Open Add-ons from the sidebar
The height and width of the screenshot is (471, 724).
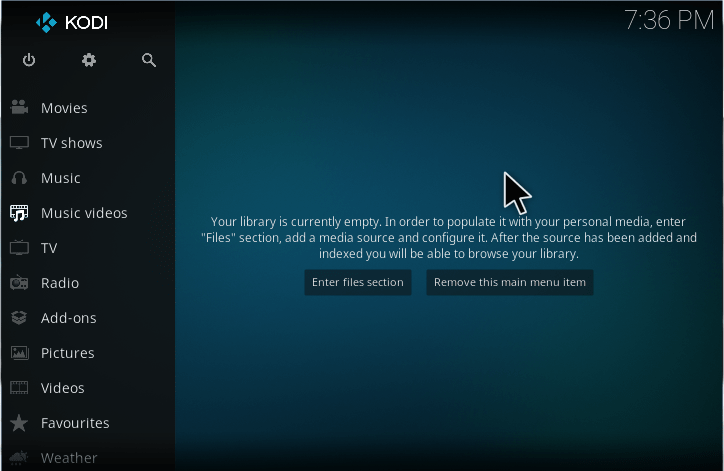[68, 318]
